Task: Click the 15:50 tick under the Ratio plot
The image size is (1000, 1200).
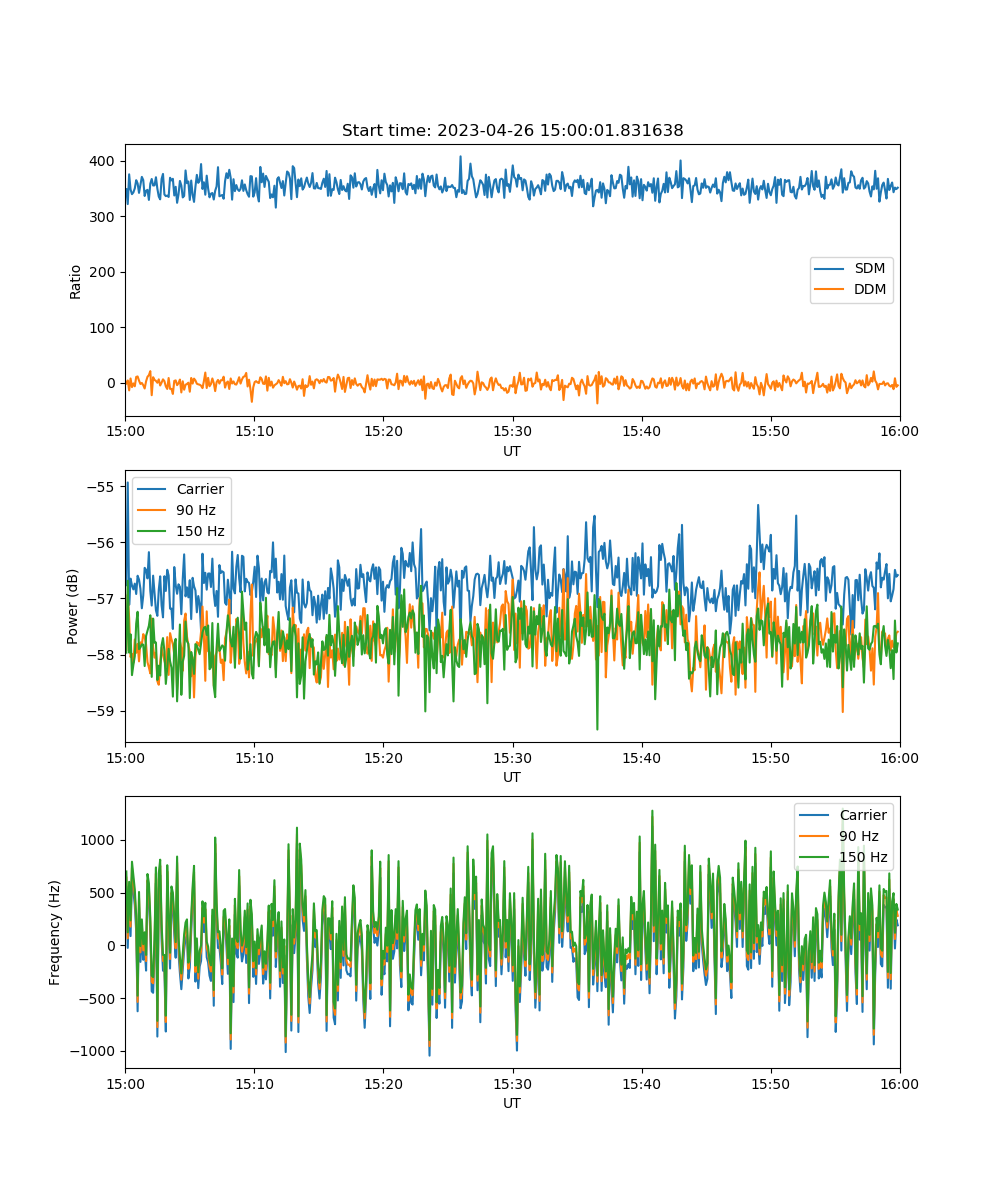Action: click(x=771, y=431)
